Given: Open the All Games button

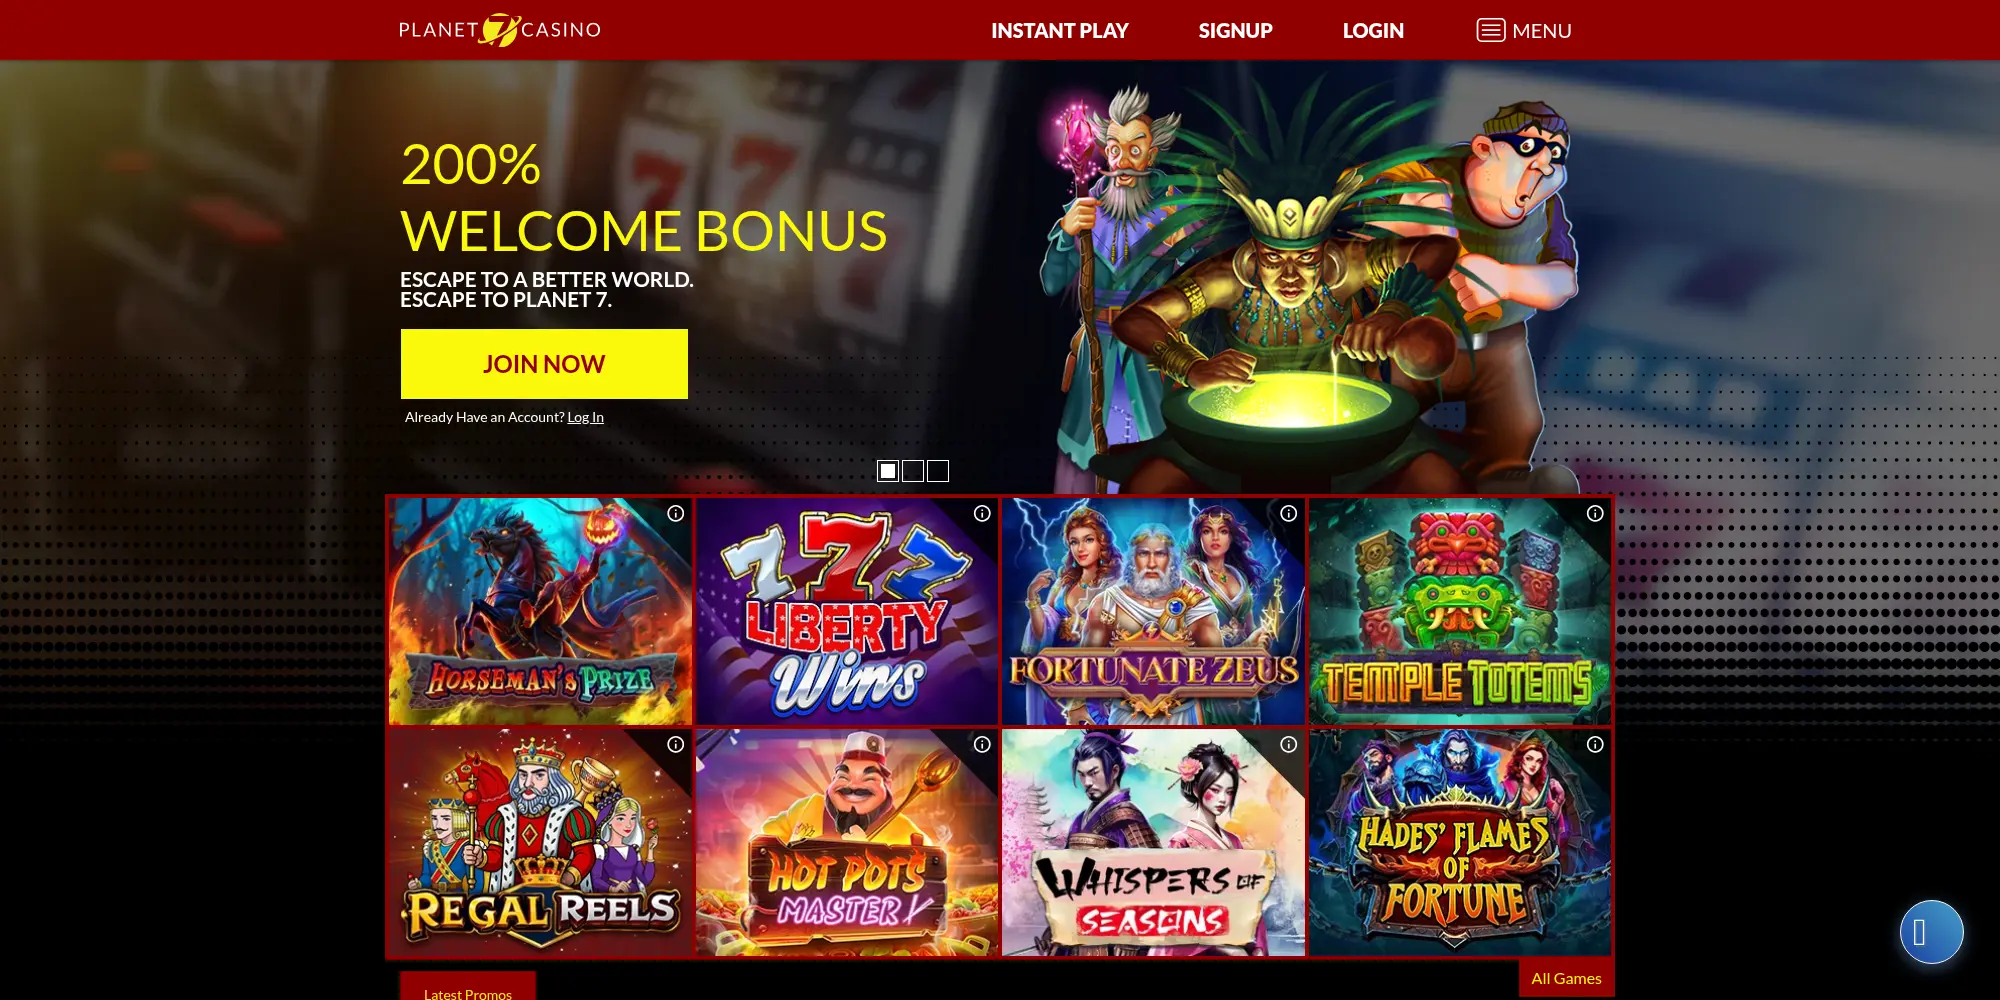Looking at the screenshot, I should pyautogui.click(x=1566, y=978).
